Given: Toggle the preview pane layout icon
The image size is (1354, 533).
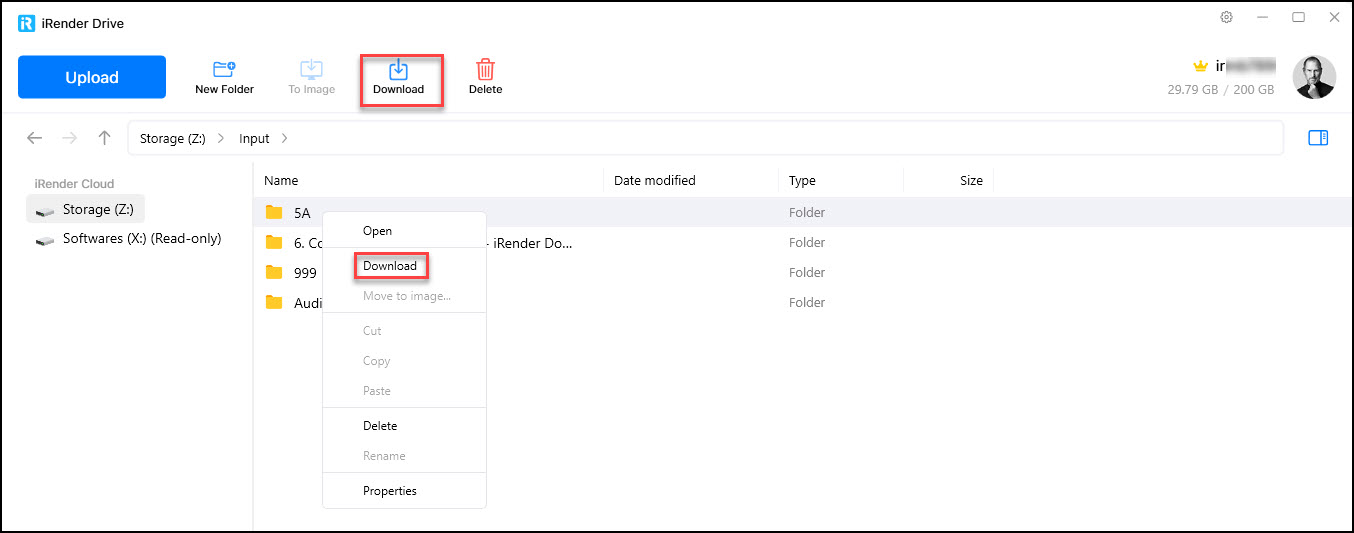Looking at the screenshot, I should tap(1317, 138).
